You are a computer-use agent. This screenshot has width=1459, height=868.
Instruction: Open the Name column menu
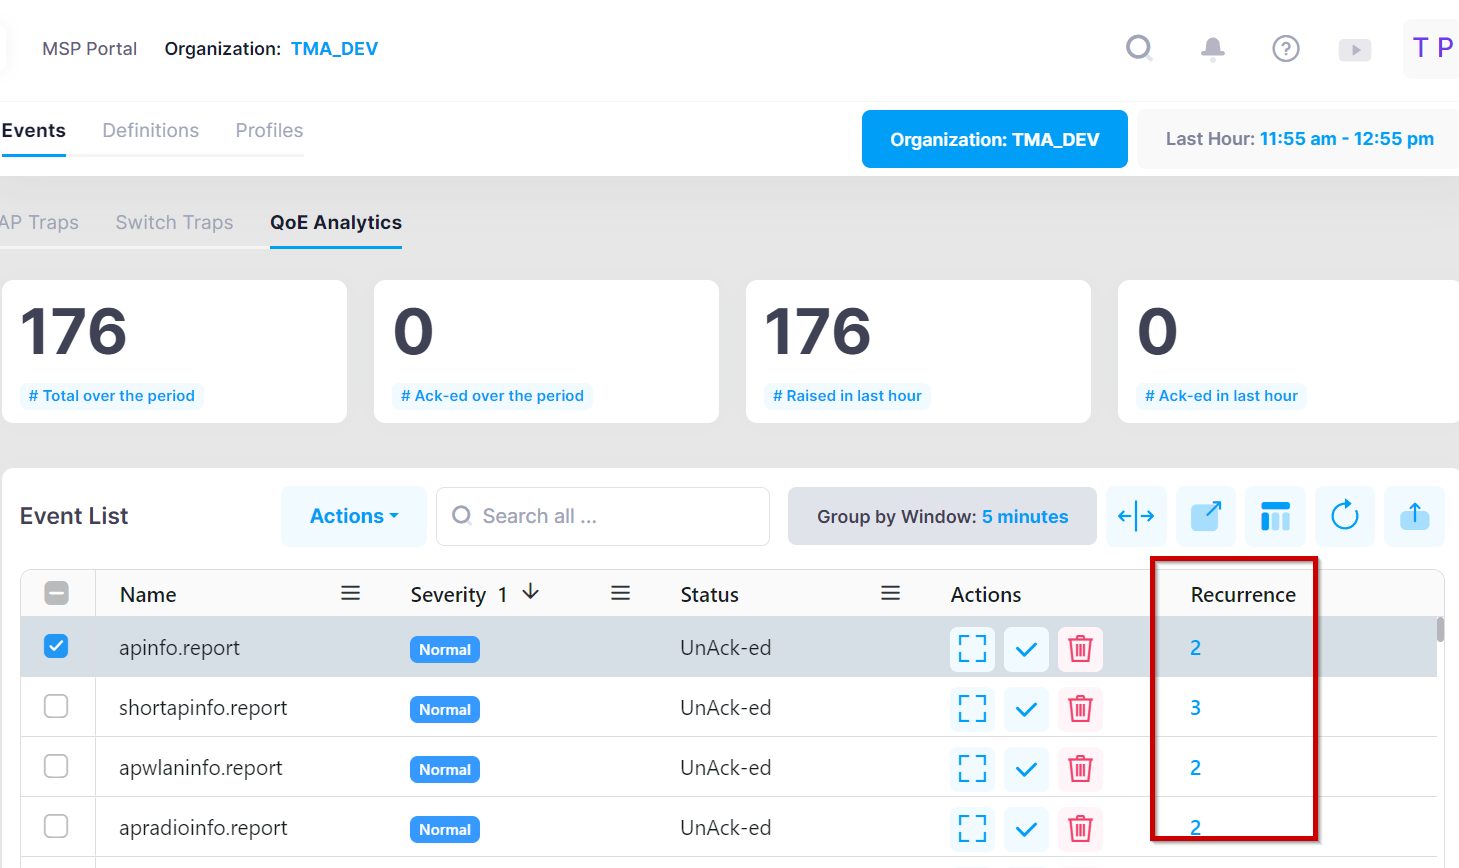350,594
